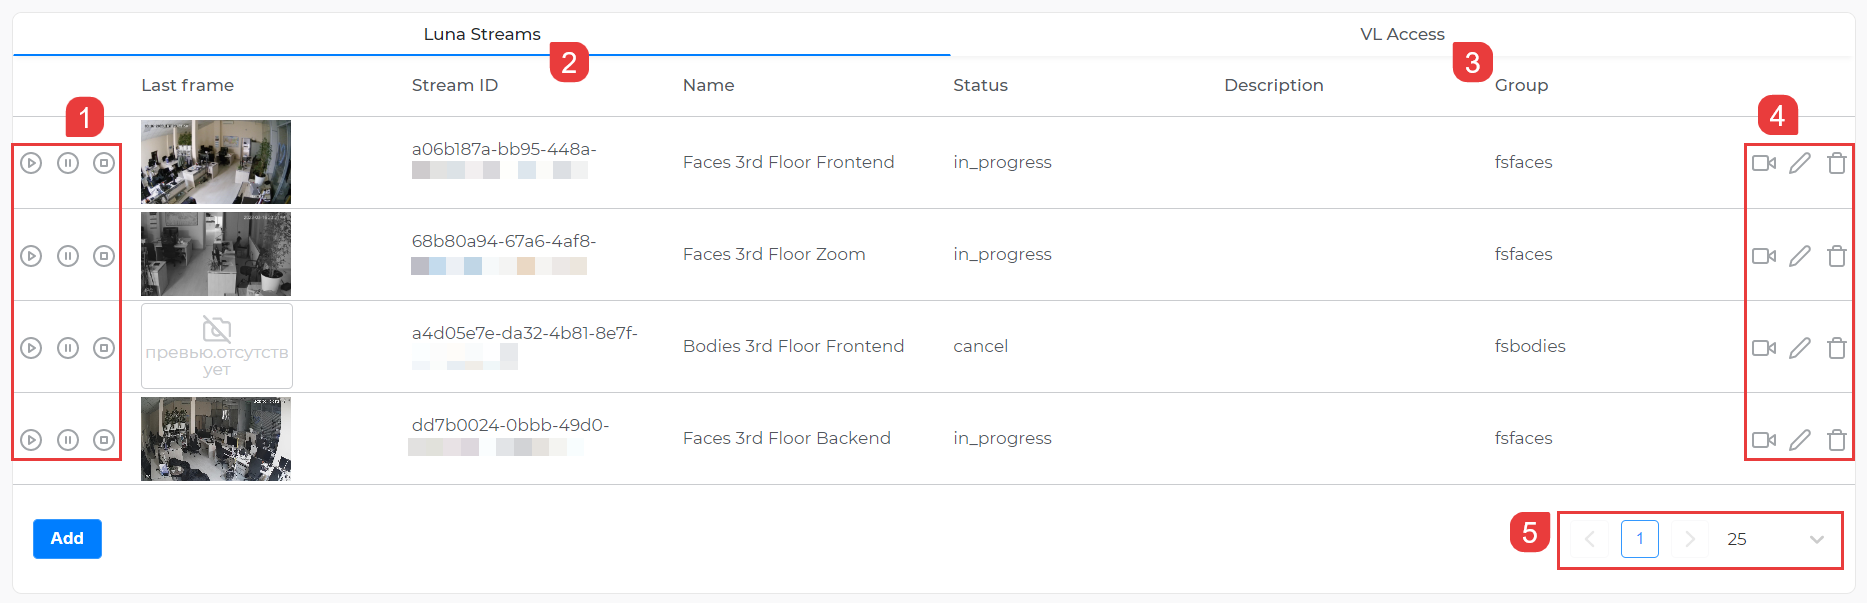This screenshot has width=1867, height=603.
Task: Pause the Bodies 3rd Floor Frontend stream
Action: [x=68, y=348]
